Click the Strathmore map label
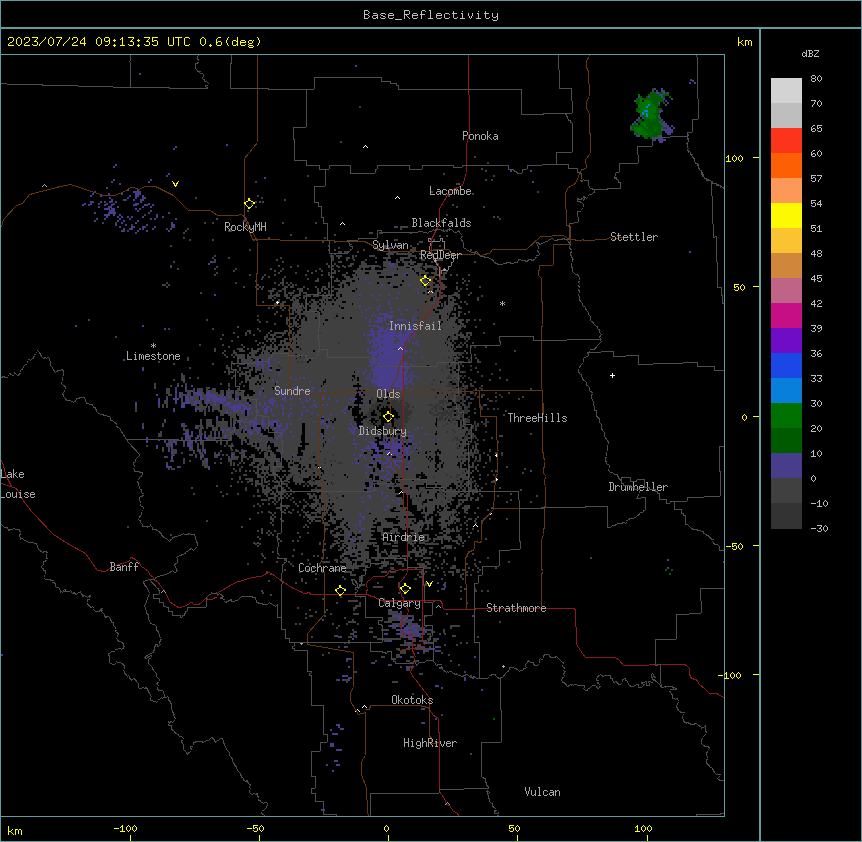This screenshot has height=842, width=862. (516, 608)
